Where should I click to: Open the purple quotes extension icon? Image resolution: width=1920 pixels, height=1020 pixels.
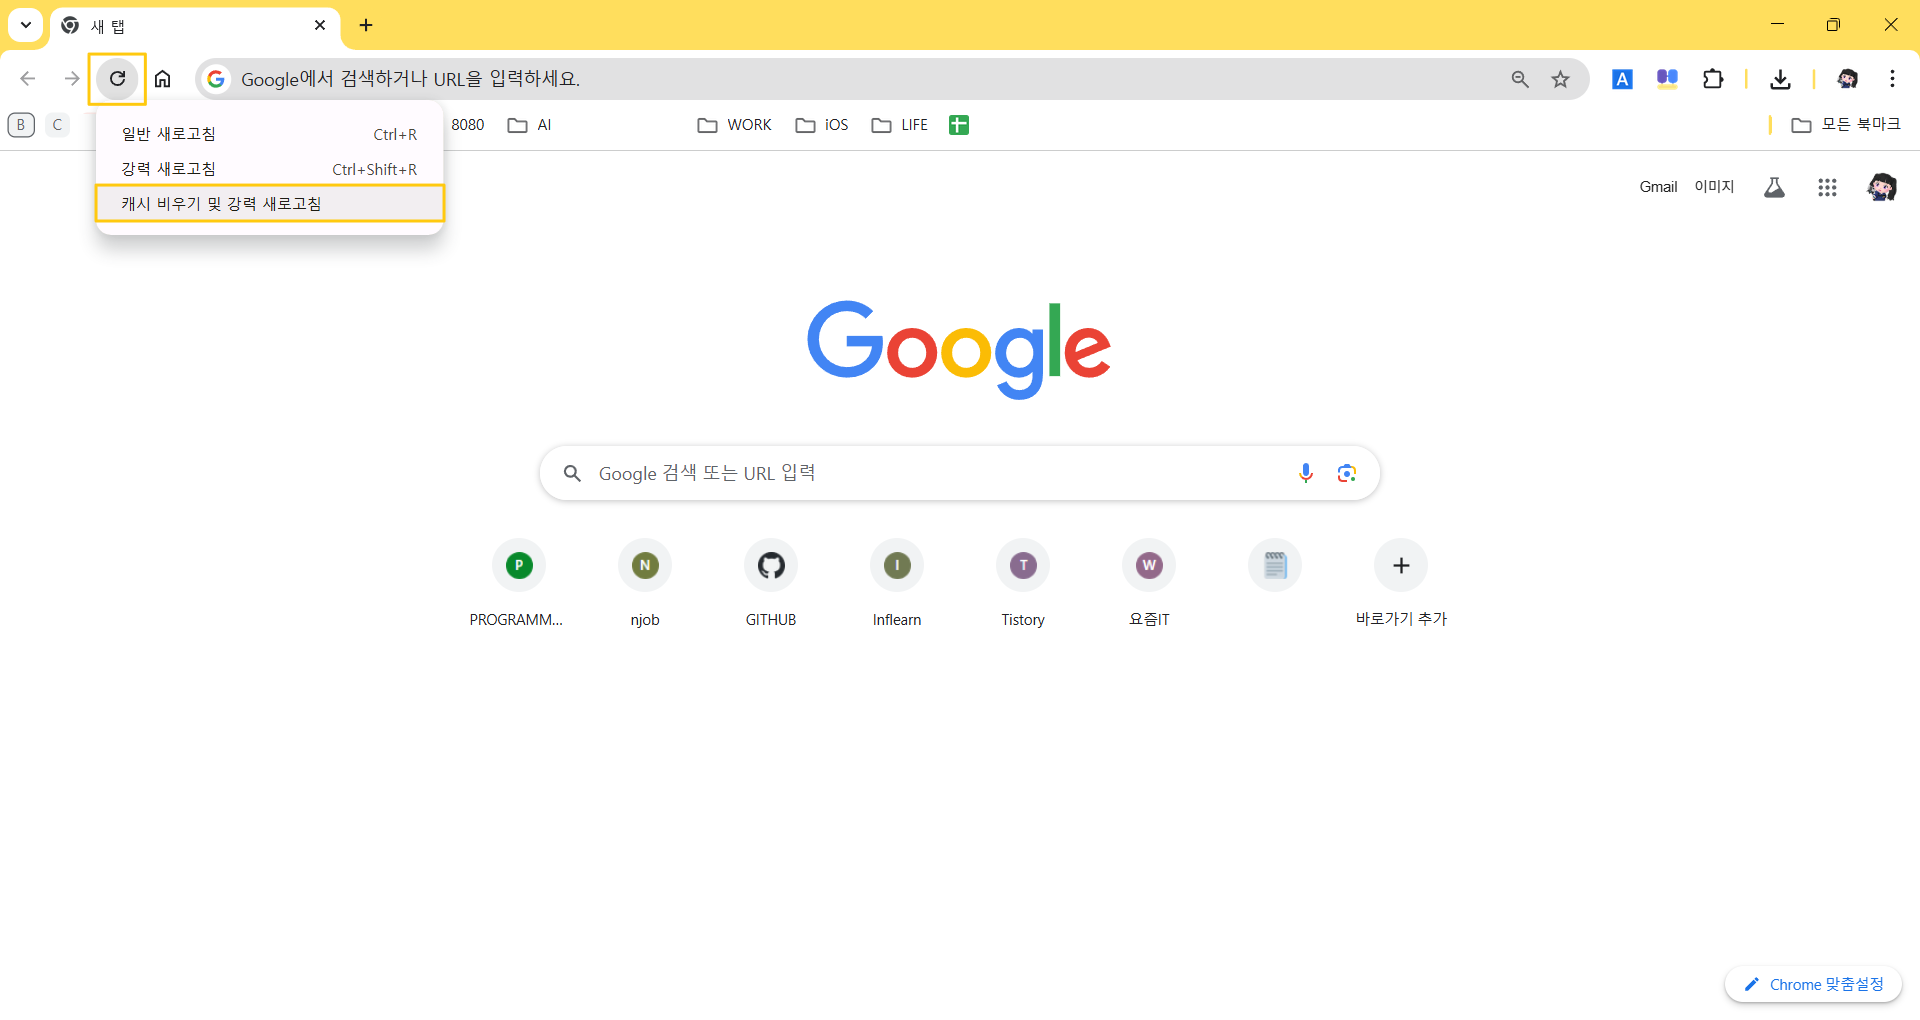pos(1667,79)
